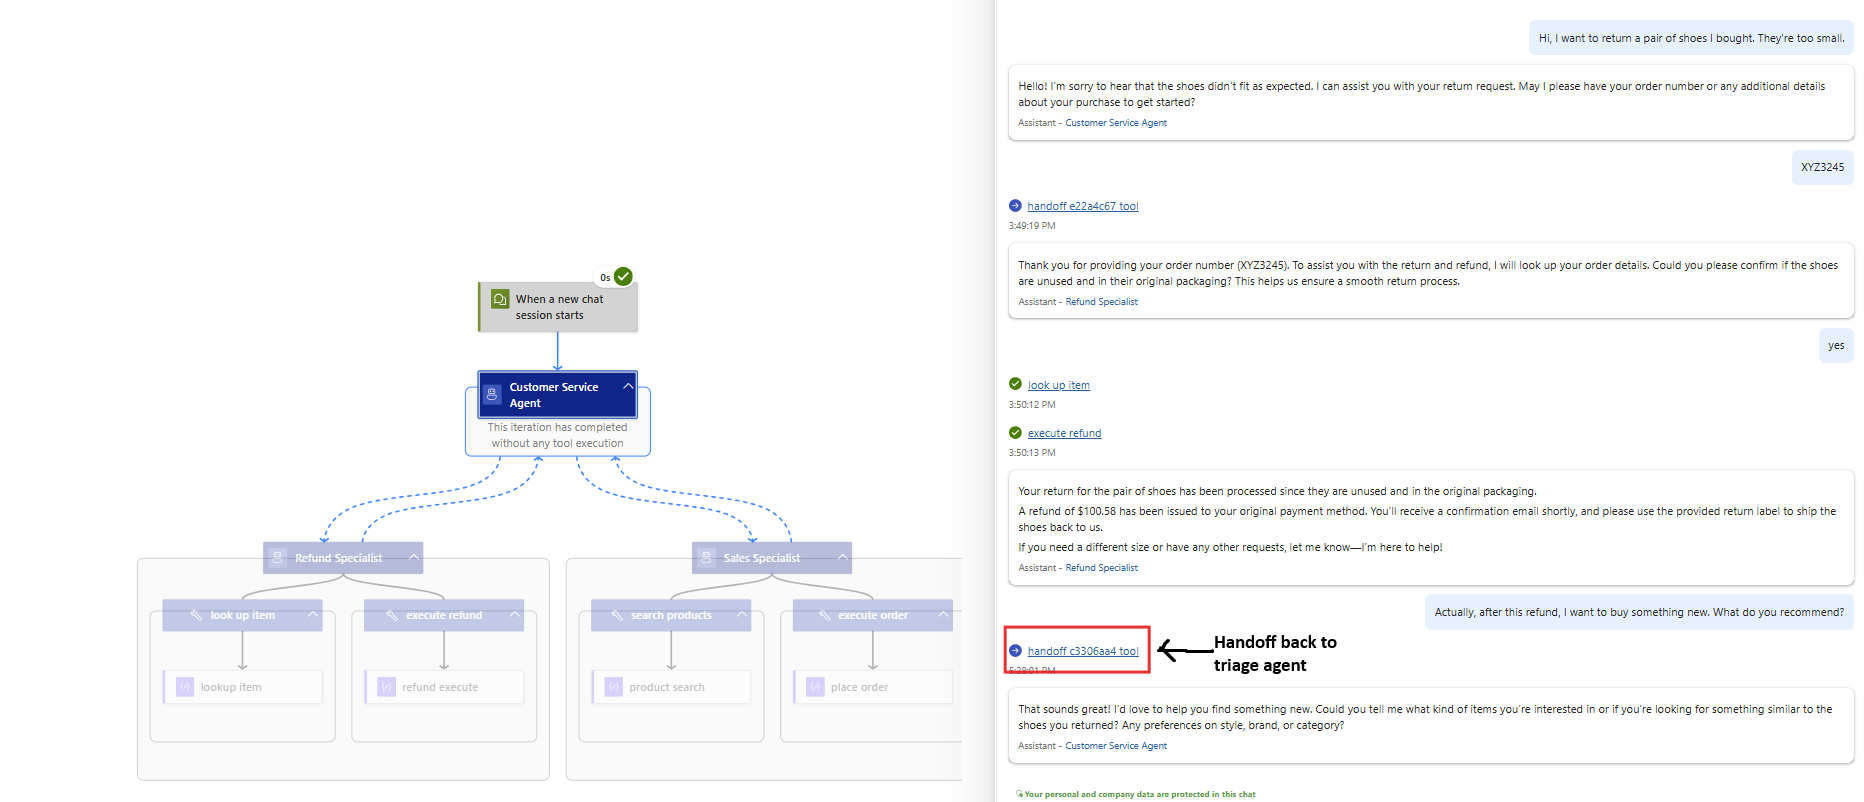Click the '3:50:12 PM' timestamp
Image resolution: width=1864 pixels, height=802 pixels.
point(1032,405)
